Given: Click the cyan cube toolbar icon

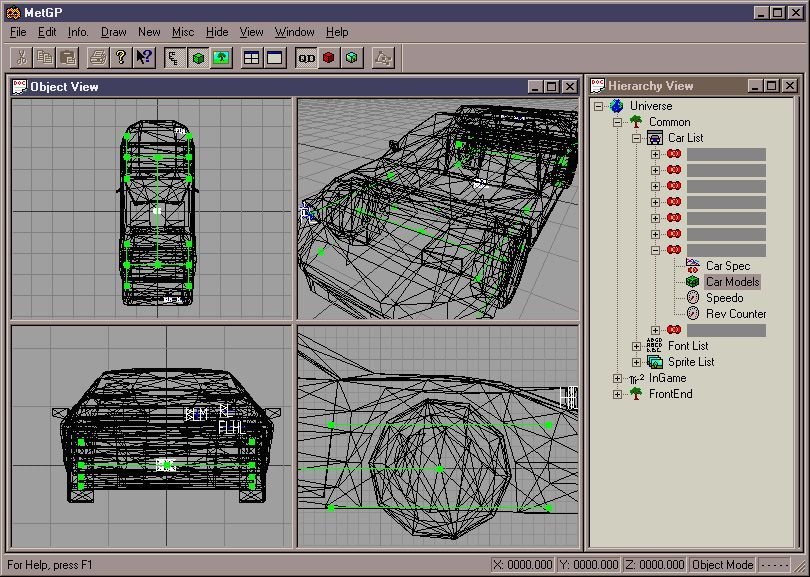Looking at the screenshot, I should click(x=352, y=57).
